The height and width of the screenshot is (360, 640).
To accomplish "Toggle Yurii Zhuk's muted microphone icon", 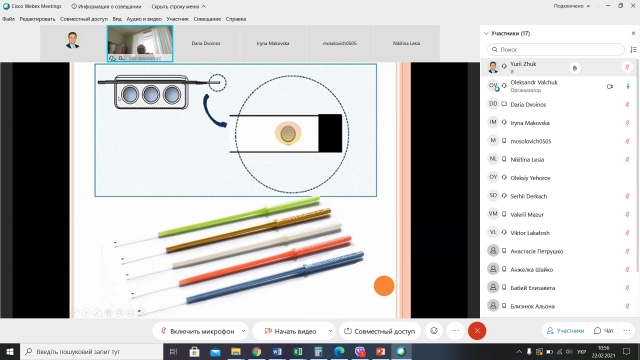I will tap(627, 67).
